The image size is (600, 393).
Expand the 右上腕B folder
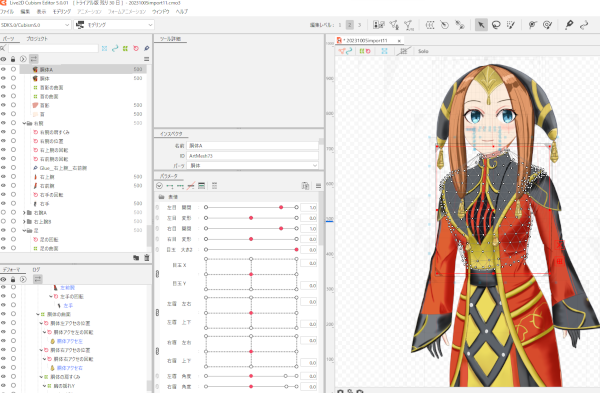(x=24, y=222)
